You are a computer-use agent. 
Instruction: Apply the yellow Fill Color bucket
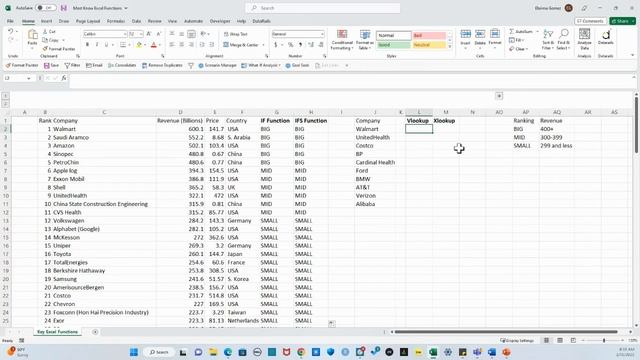click(139, 44)
